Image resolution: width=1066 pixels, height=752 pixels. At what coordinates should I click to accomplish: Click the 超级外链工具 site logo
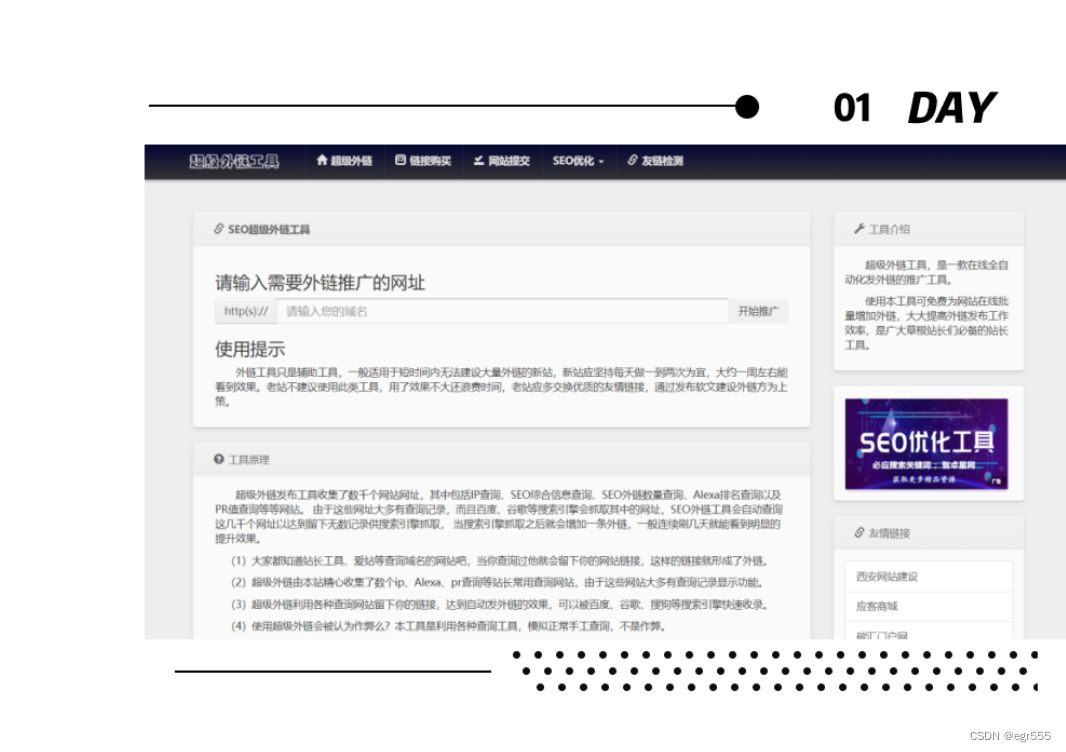tap(232, 162)
